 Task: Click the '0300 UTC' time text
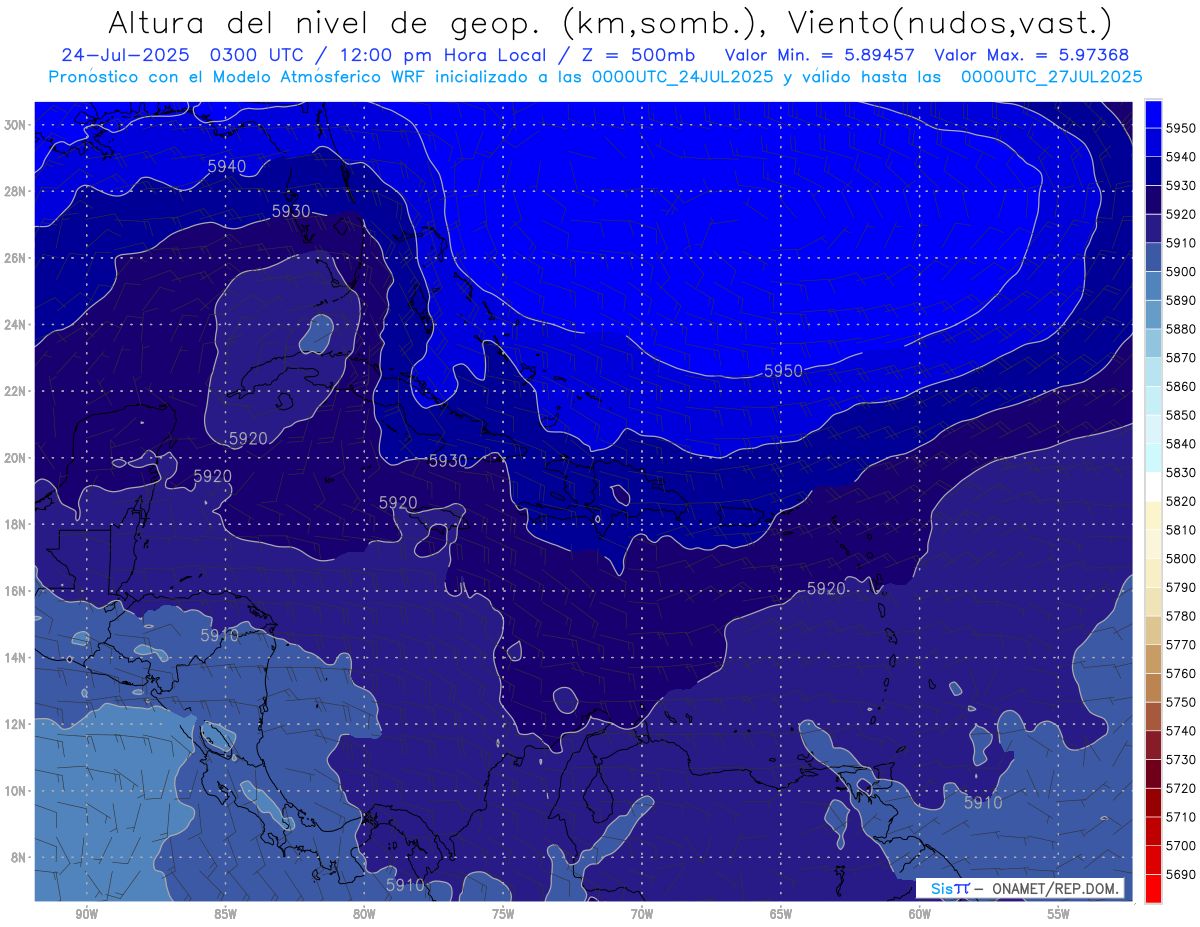258,55
